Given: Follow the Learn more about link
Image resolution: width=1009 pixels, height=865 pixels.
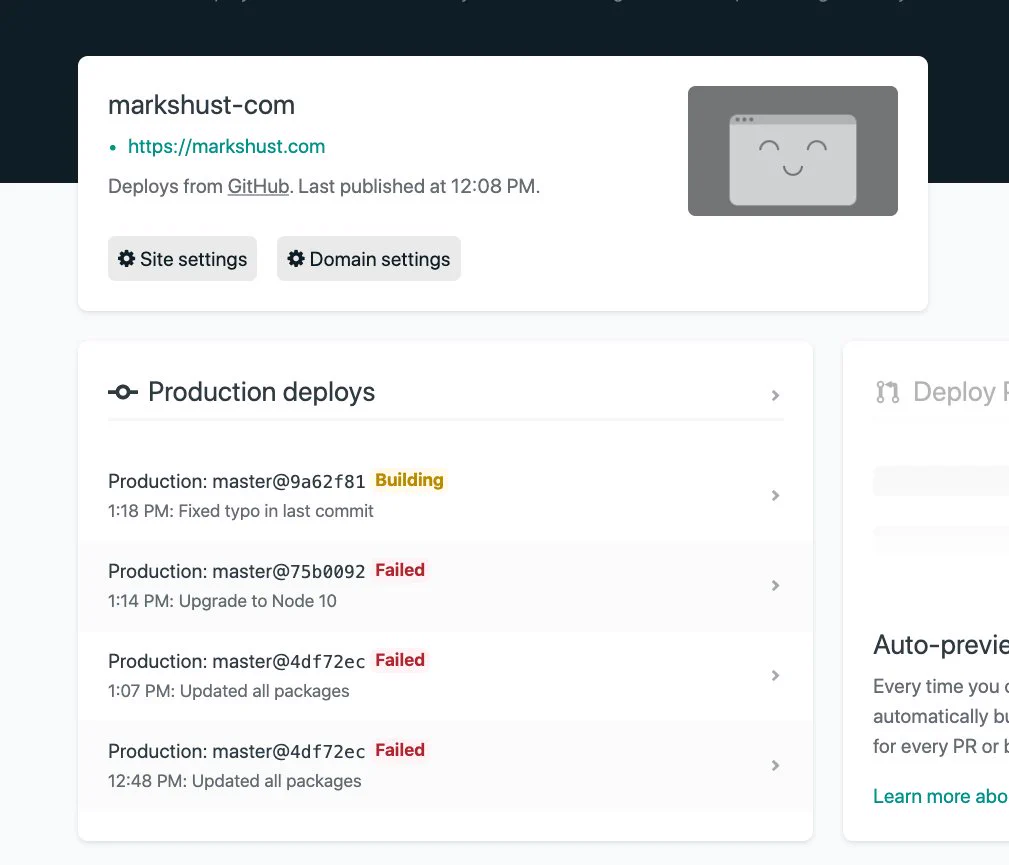Looking at the screenshot, I should click(x=940, y=797).
